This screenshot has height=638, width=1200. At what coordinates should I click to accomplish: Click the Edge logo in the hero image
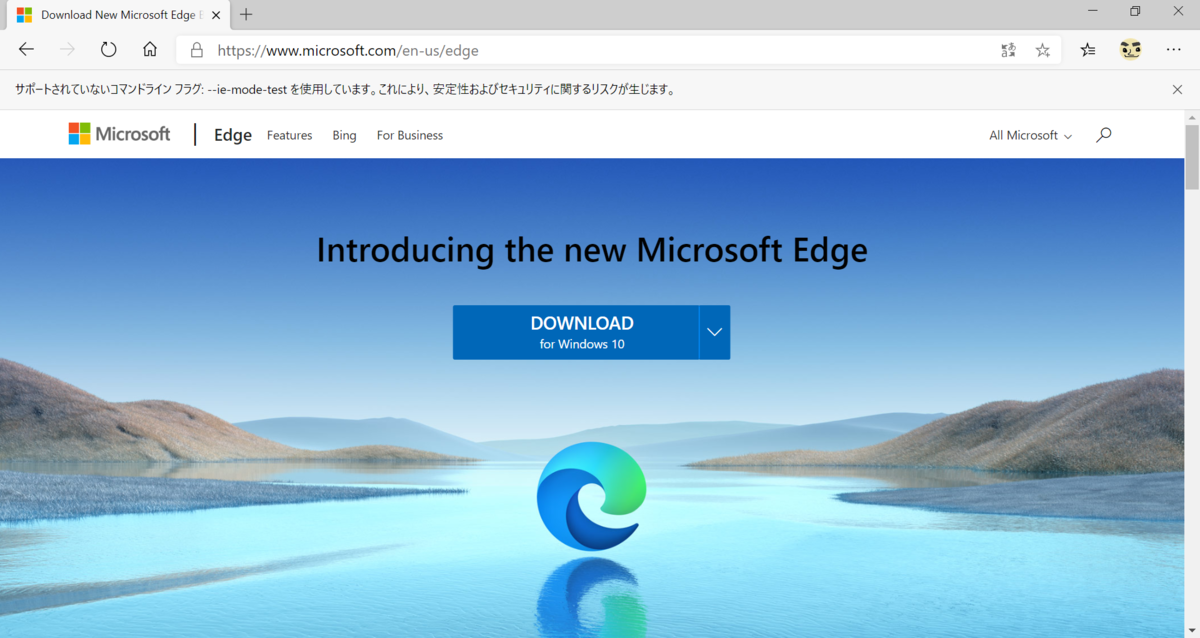(x=590, y=496)
